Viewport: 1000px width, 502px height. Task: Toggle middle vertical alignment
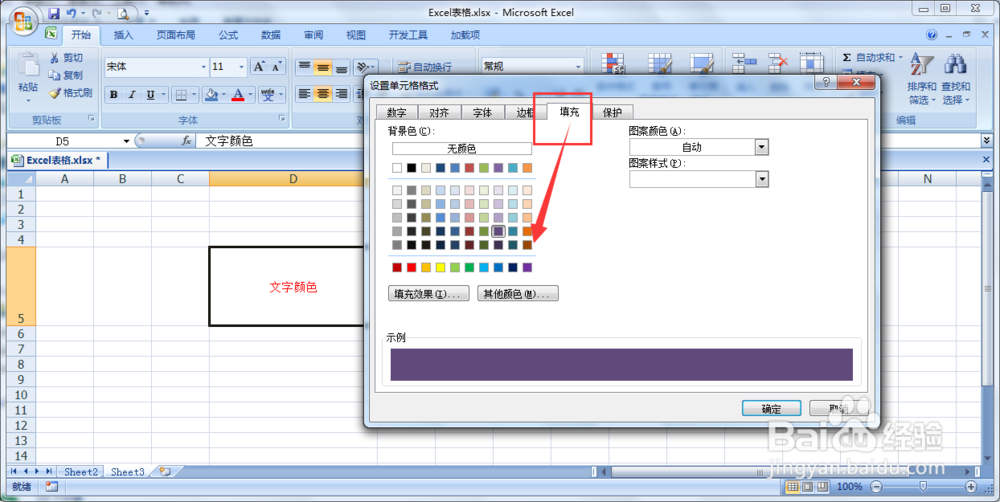point(323,66)
